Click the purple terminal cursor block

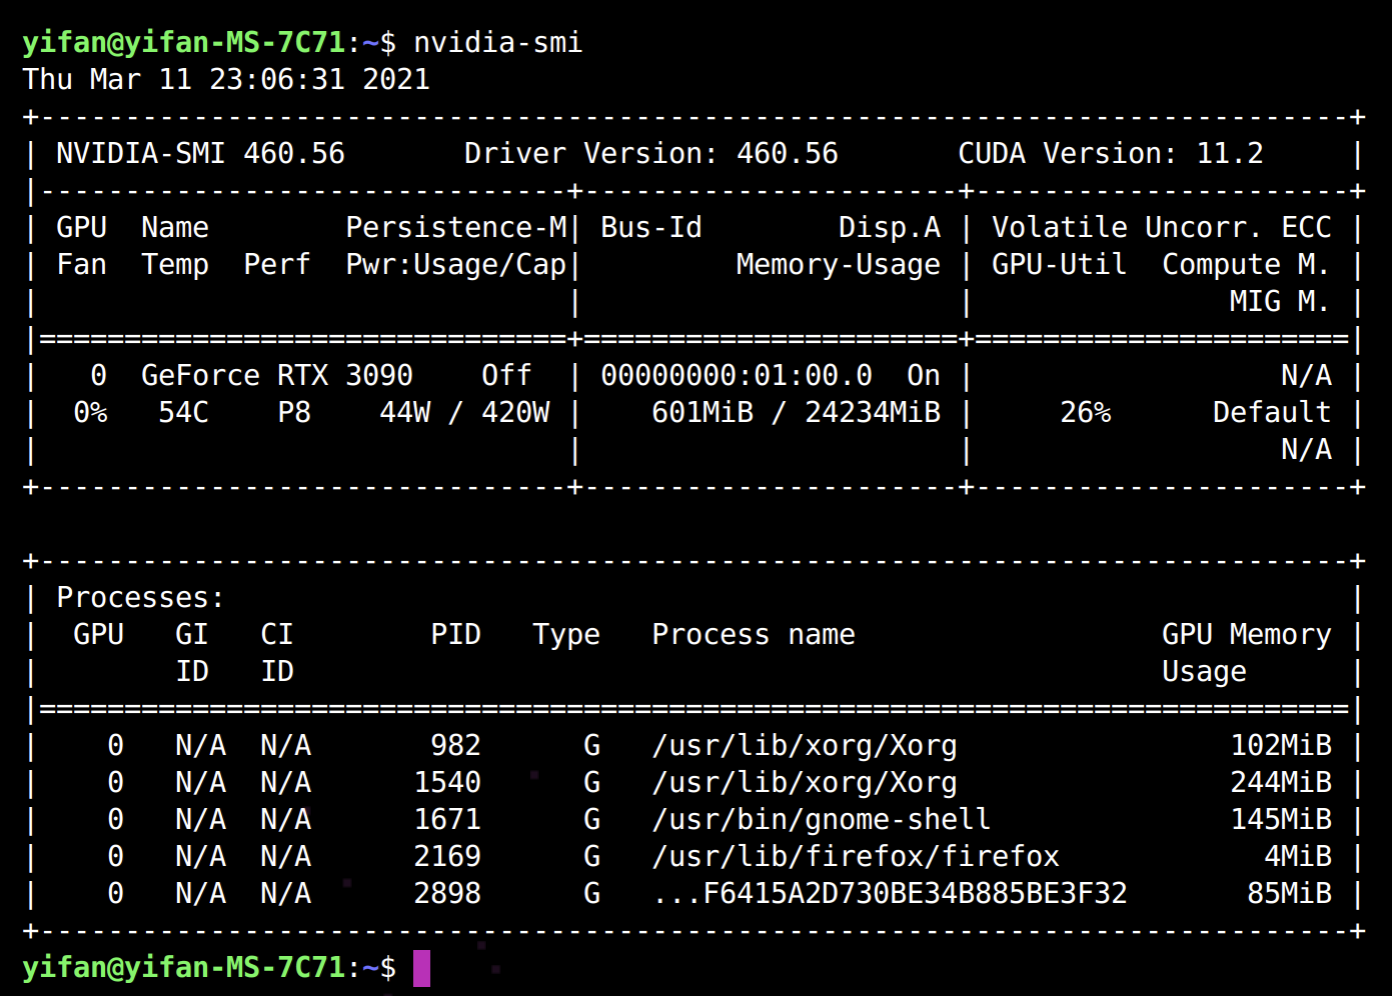point(421,967)
